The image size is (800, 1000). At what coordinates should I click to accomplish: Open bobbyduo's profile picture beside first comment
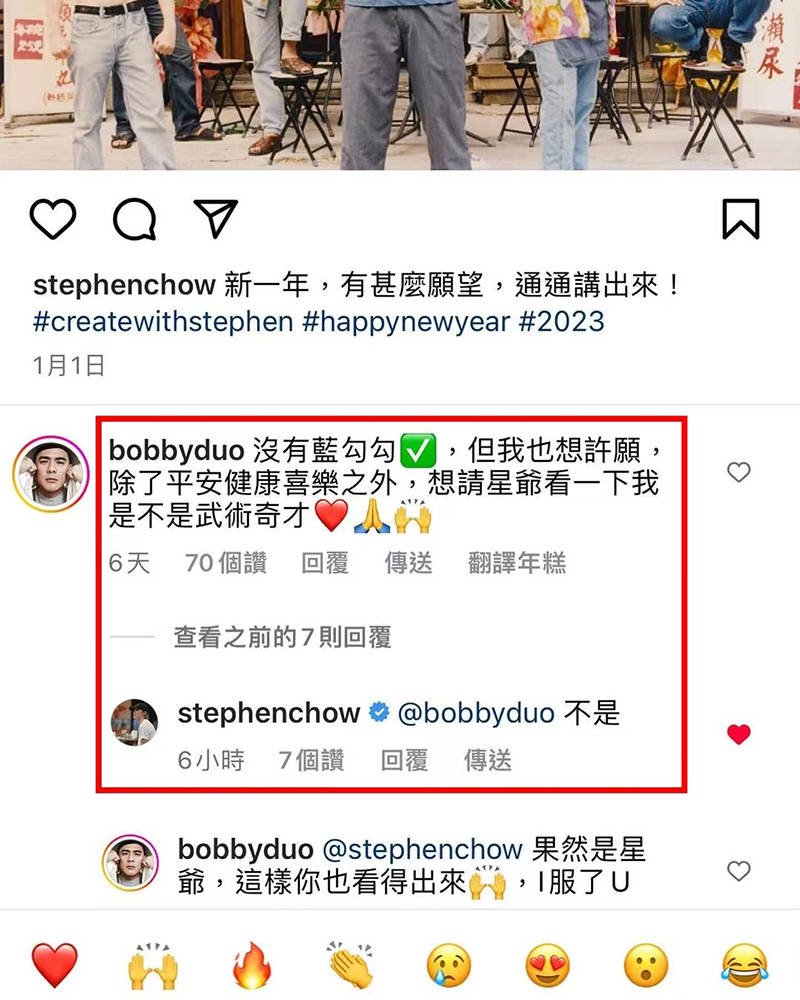(x=51, y=473)
